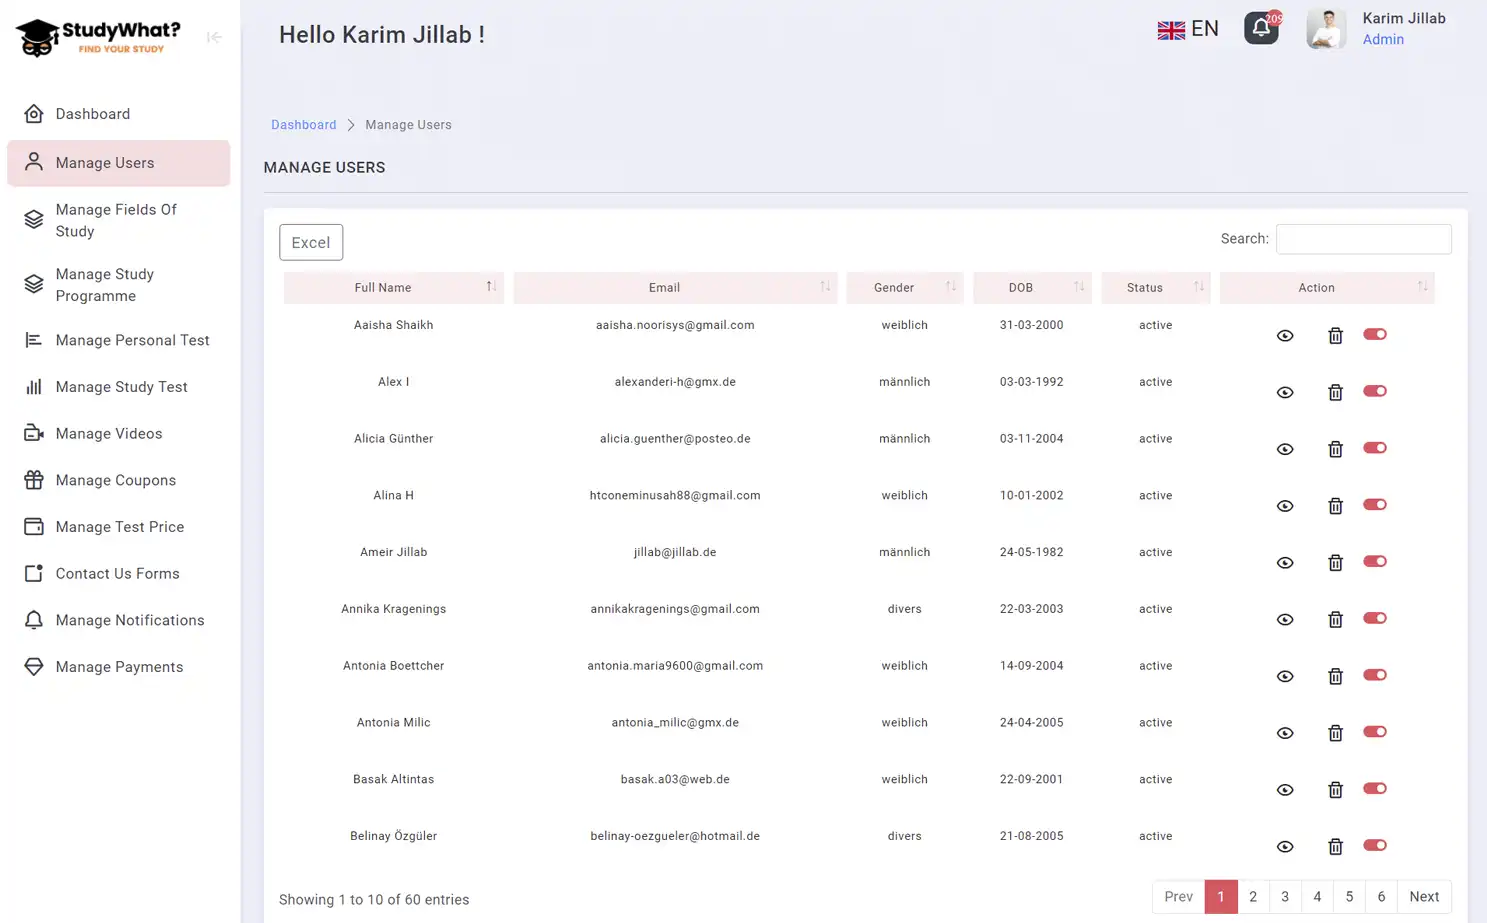The width and height of the screenshot is (1487, 923).
Task: Open the notifications bell icon
Action: (x=1261, y=28)
